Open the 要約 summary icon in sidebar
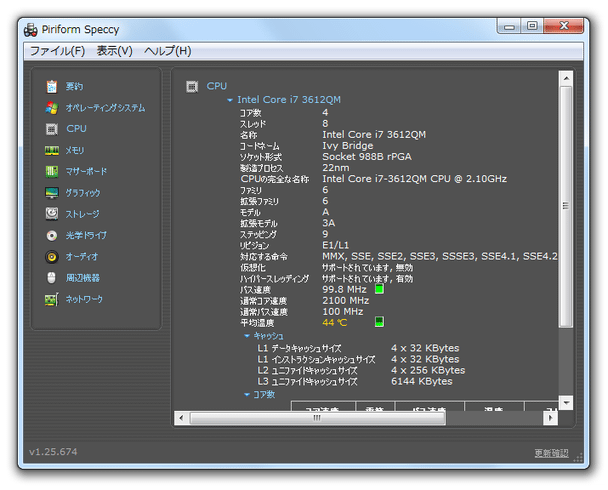The height and width of the screenshot is (490, 608). 52,86
